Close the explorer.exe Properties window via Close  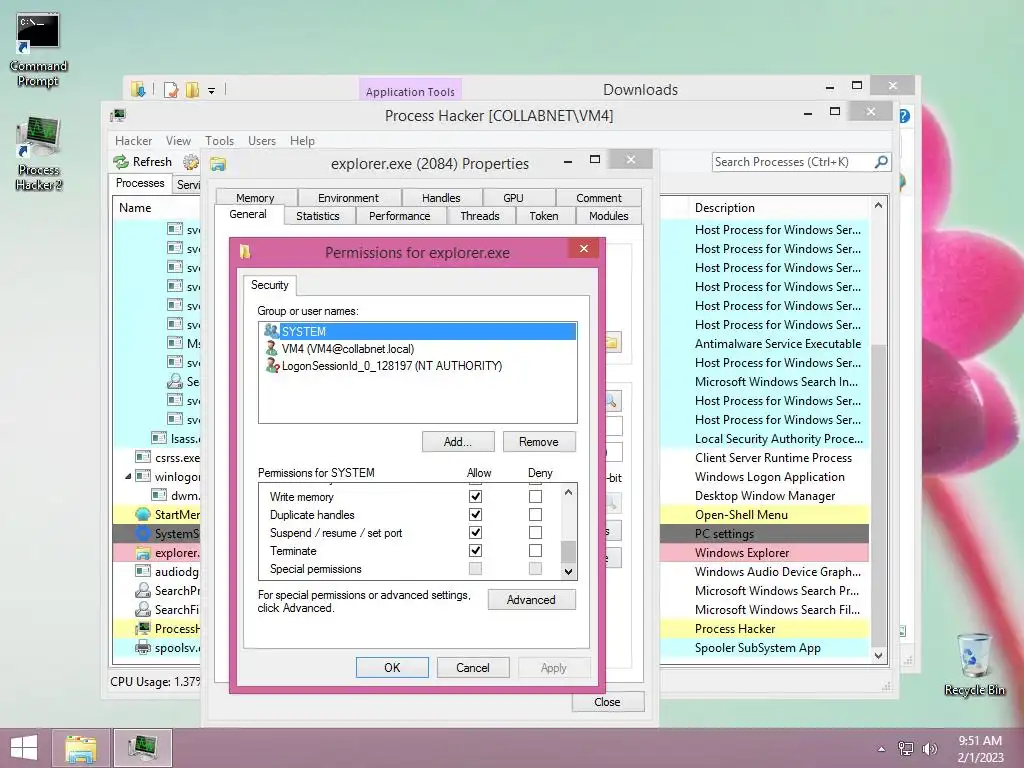coord(607,701)
